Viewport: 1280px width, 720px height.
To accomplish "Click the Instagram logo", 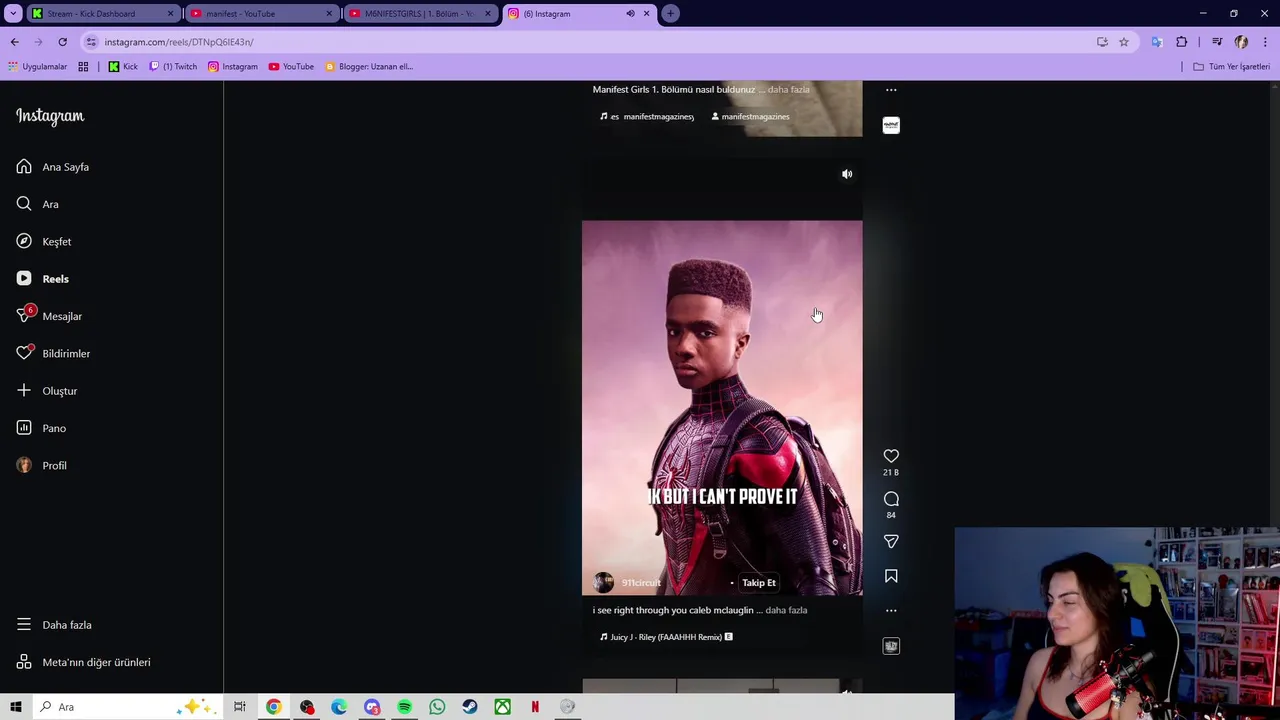I will (x=50, y=116).
